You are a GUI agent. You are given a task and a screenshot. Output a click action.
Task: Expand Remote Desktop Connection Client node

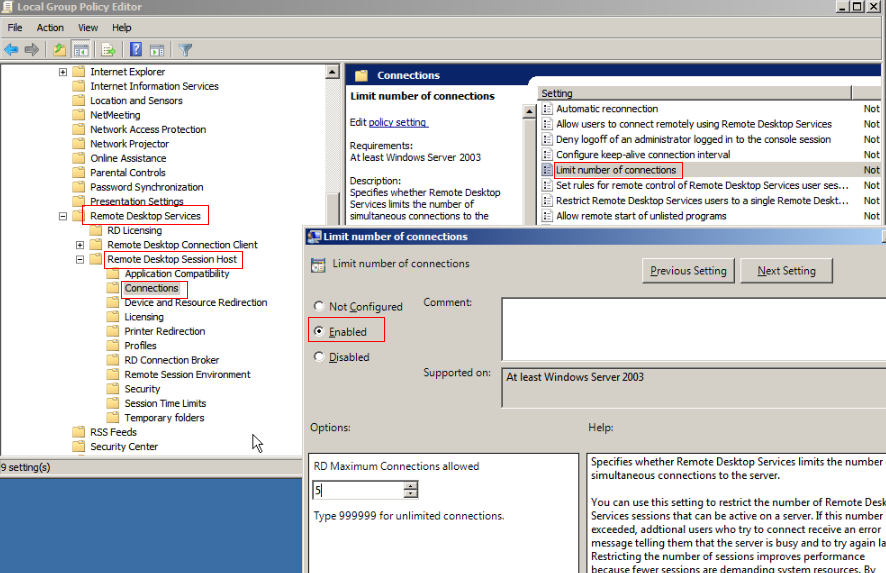tap(80, 245)
